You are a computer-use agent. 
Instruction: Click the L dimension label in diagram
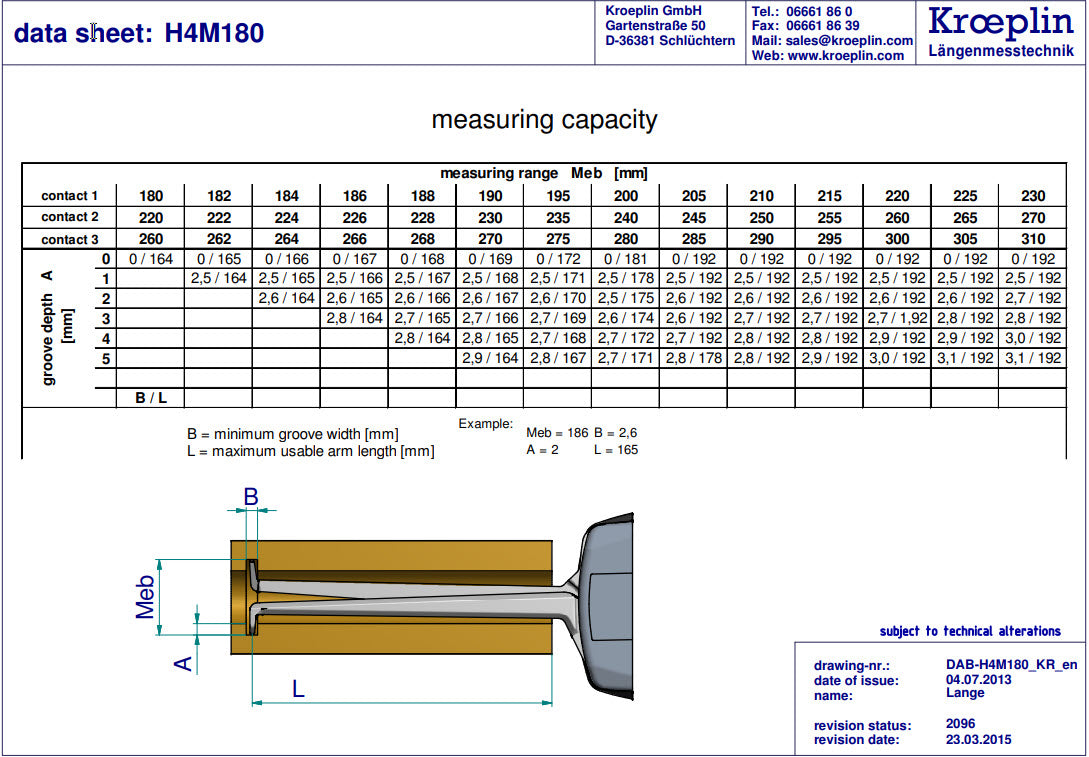click(298, 687)
